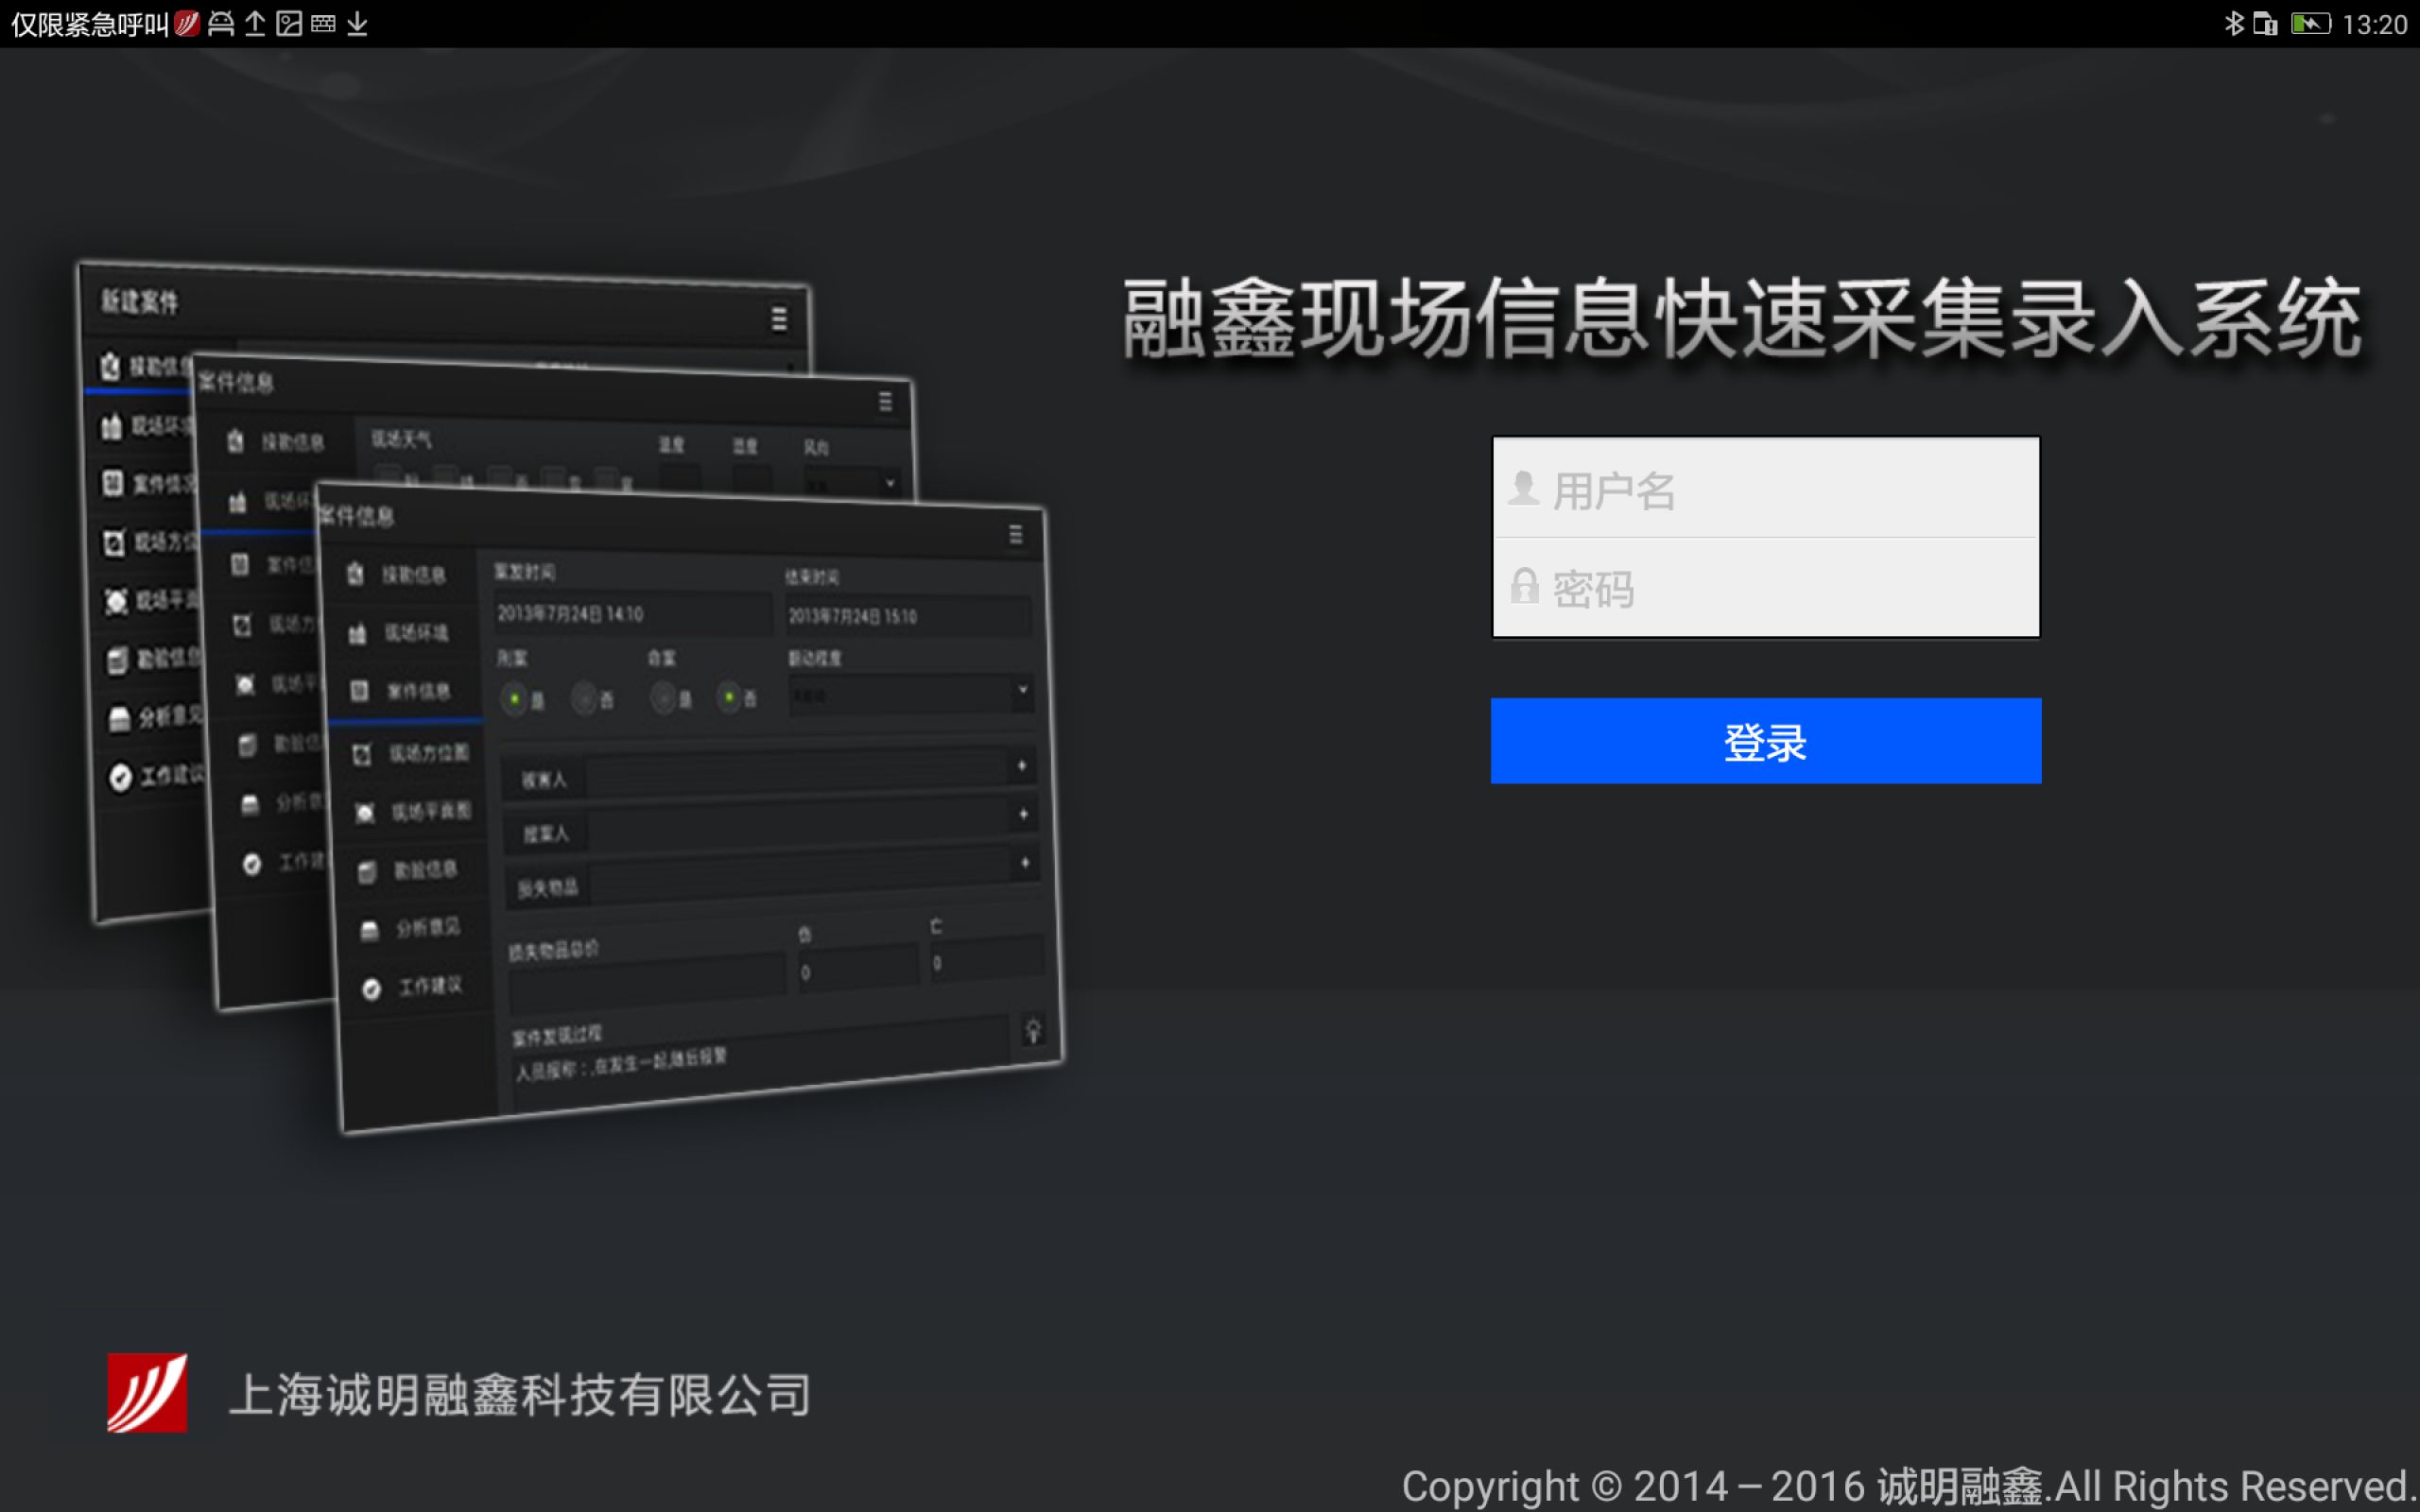
Task: Tap the keyboard notification icon in status bar
Action: pyautogui.click(x=323, y=24)
